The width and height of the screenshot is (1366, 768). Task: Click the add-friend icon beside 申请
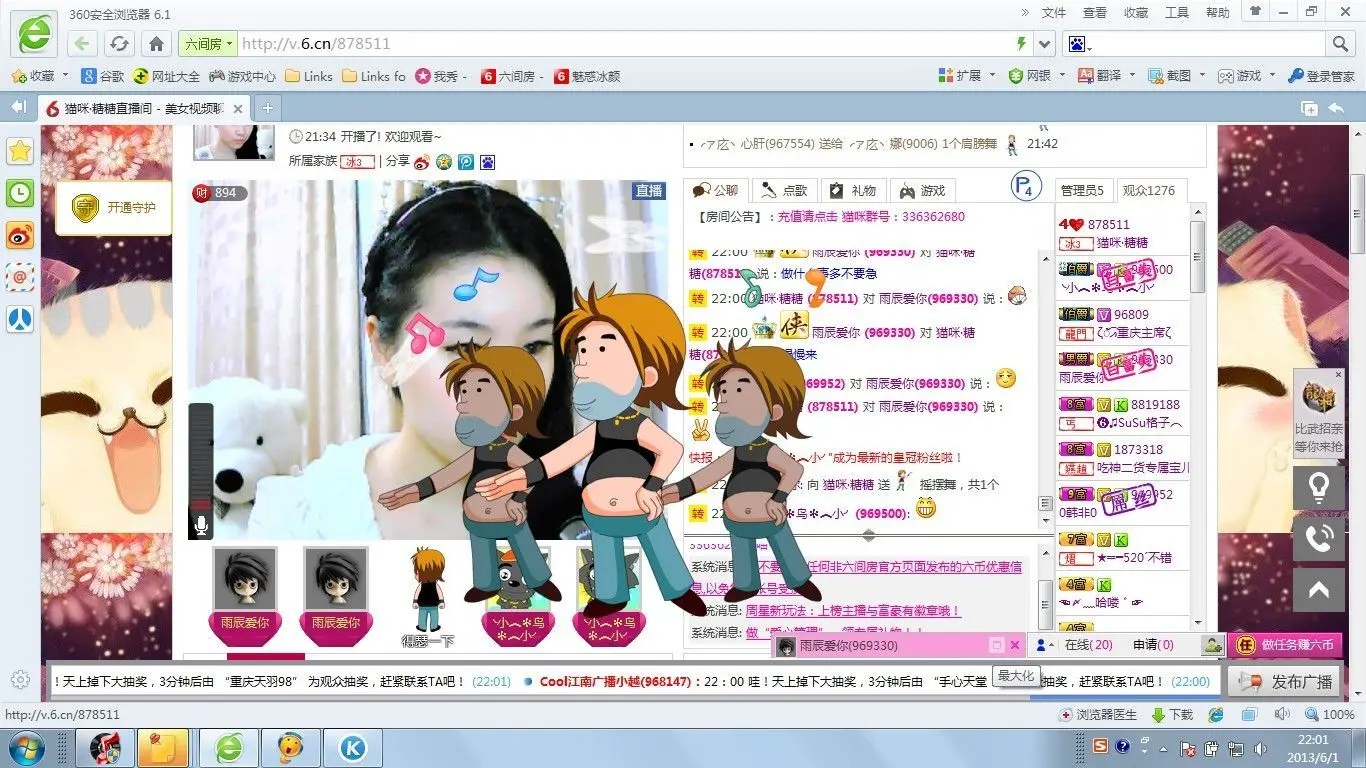click(x=1212, y=646)
